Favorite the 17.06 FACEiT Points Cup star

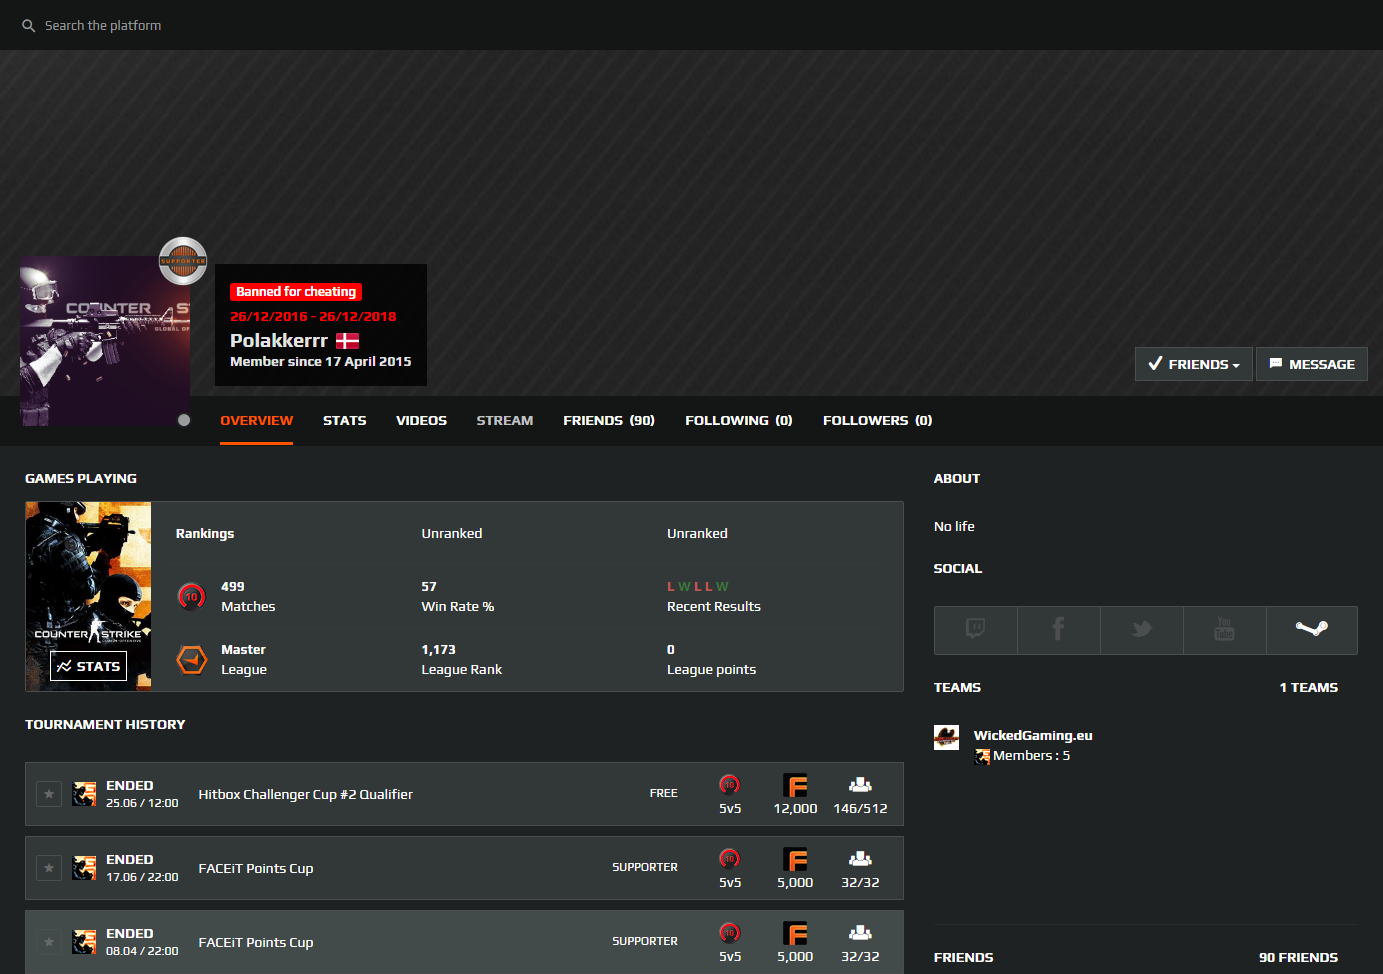point(49,868)
